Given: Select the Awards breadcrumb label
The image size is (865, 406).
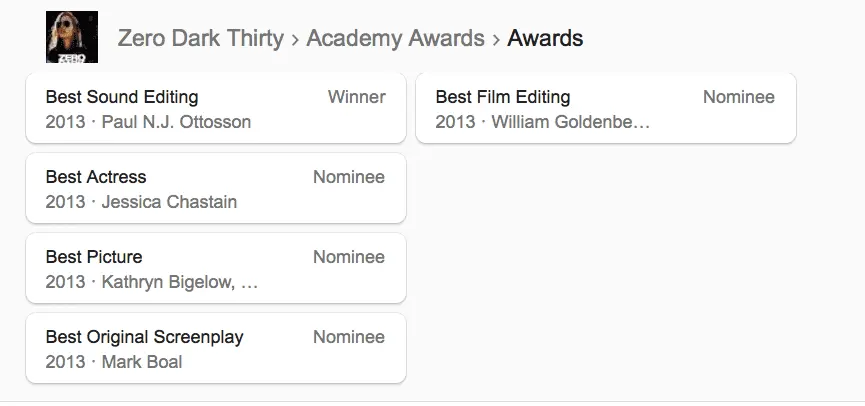Looking at the screenshot, I should 545,39.
